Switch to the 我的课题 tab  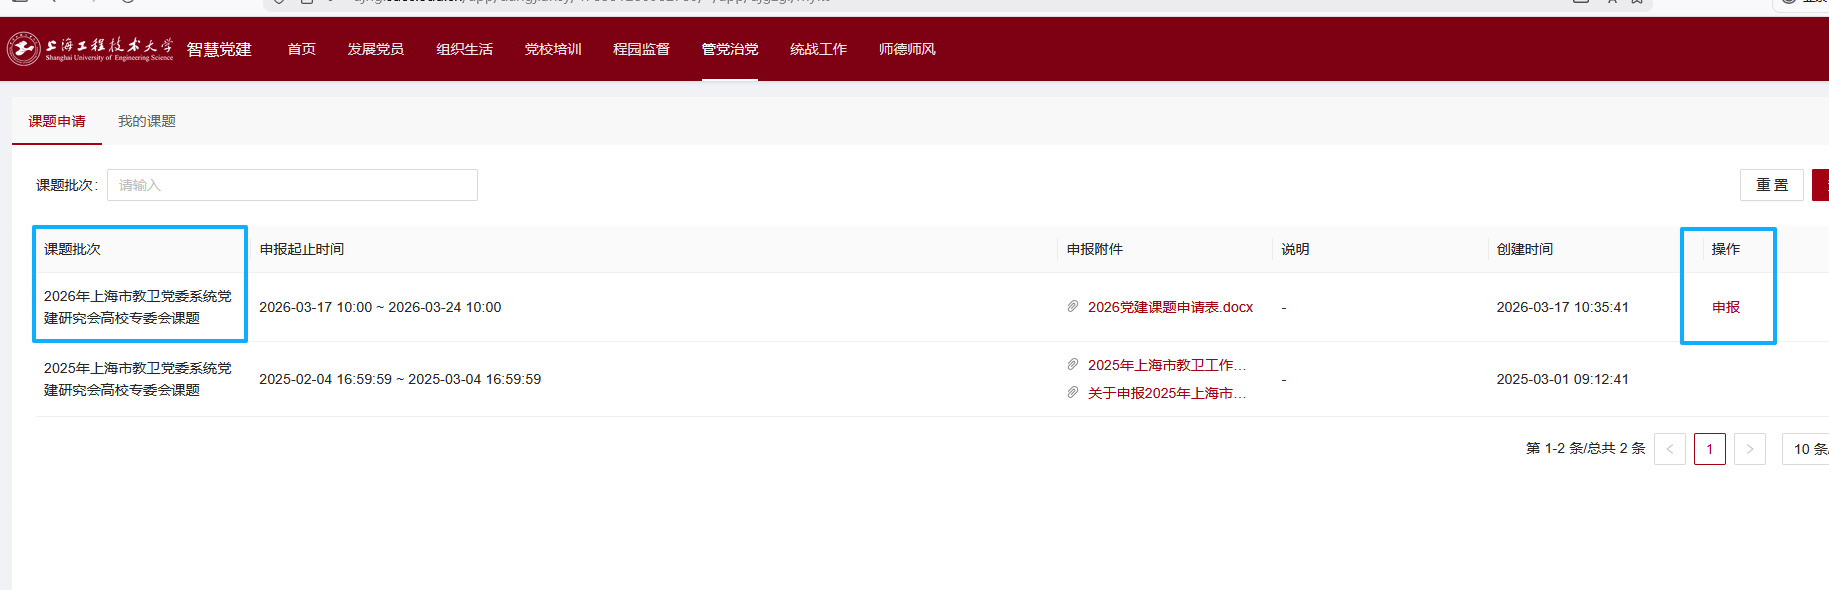(147, 121)
